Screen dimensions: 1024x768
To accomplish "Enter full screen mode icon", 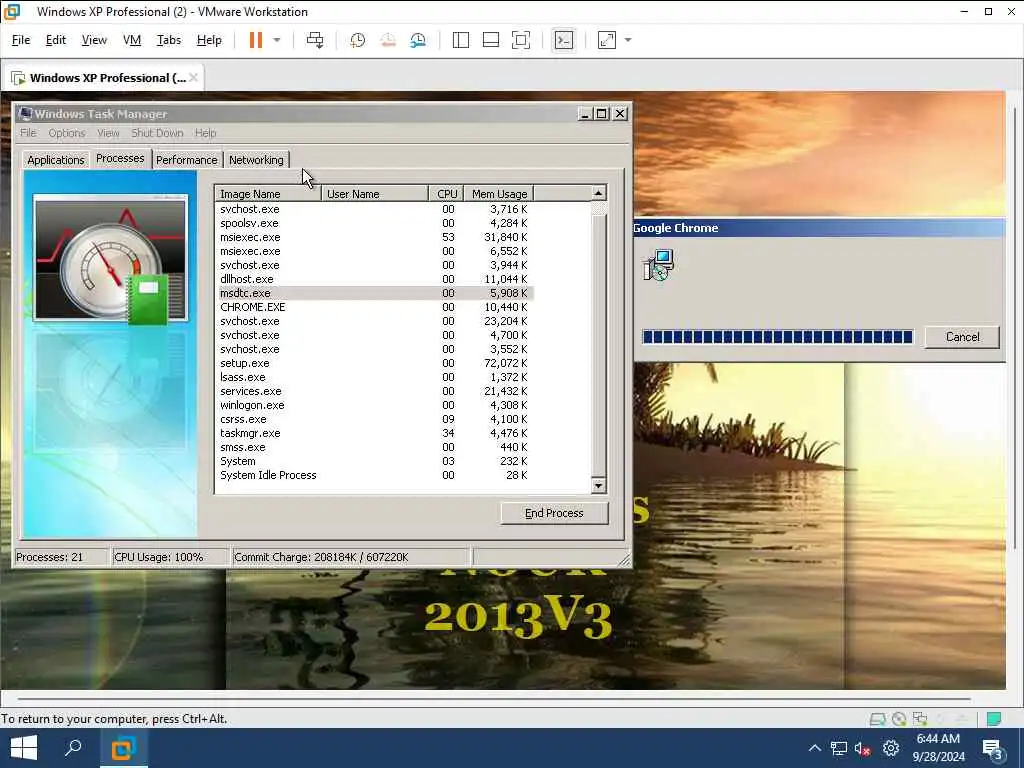I will point(520,40).
